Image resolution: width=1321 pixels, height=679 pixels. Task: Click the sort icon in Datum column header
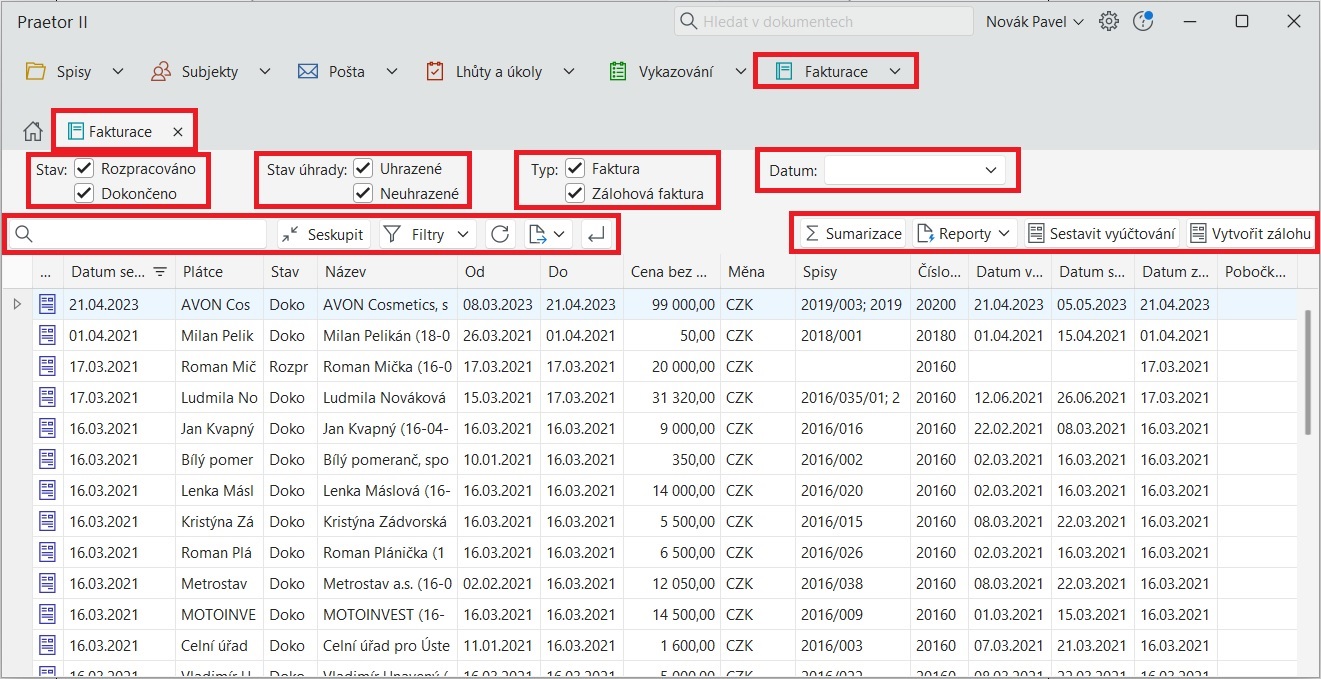point(160,271)
